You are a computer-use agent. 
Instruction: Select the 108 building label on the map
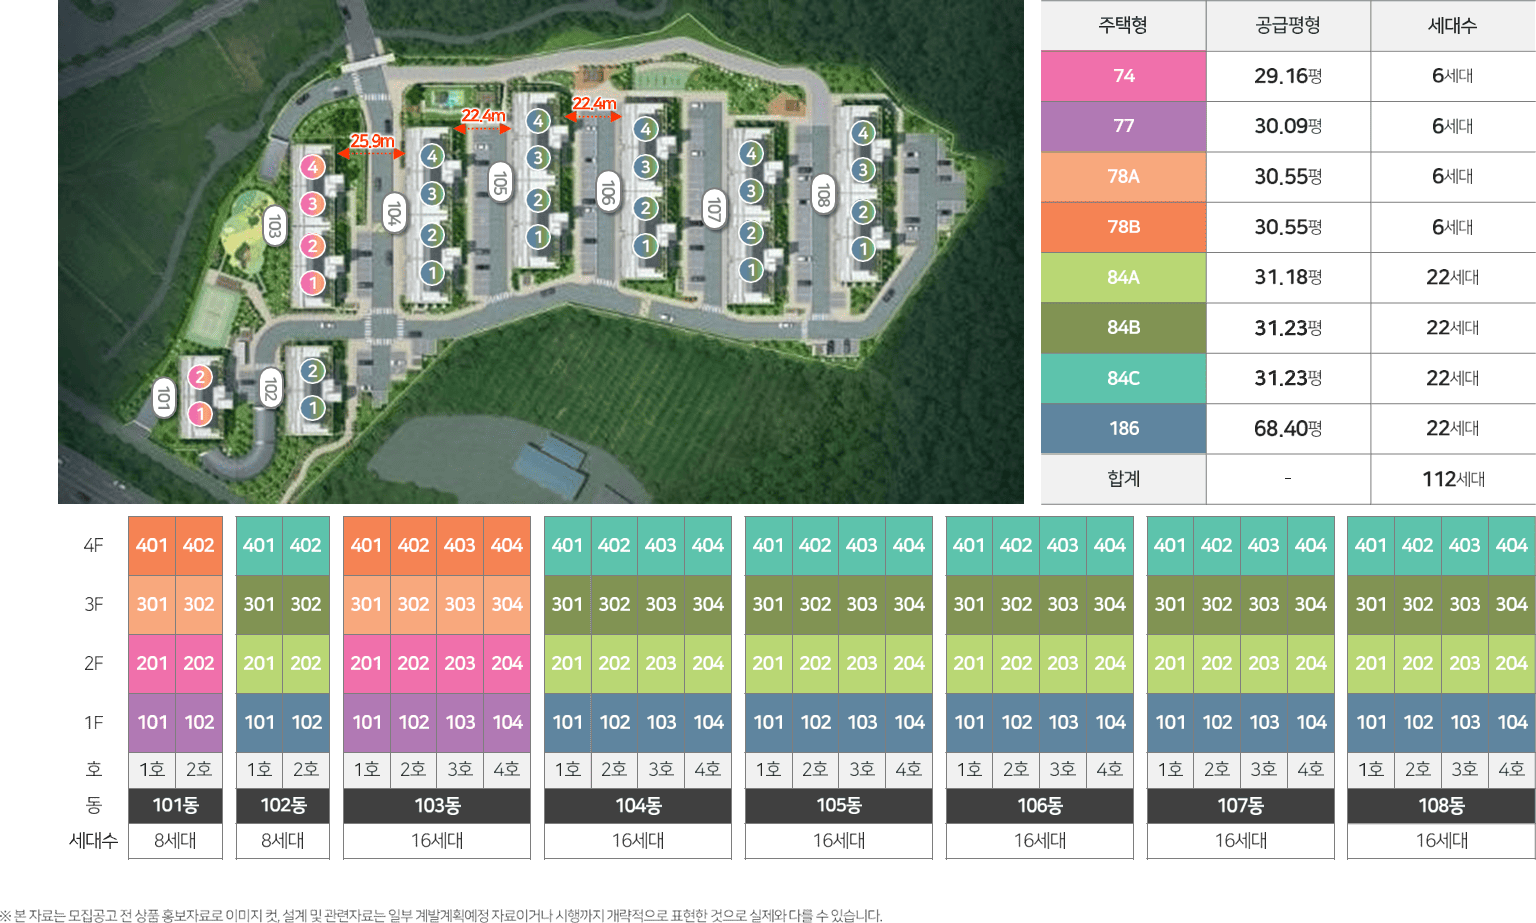coord(823,194)
